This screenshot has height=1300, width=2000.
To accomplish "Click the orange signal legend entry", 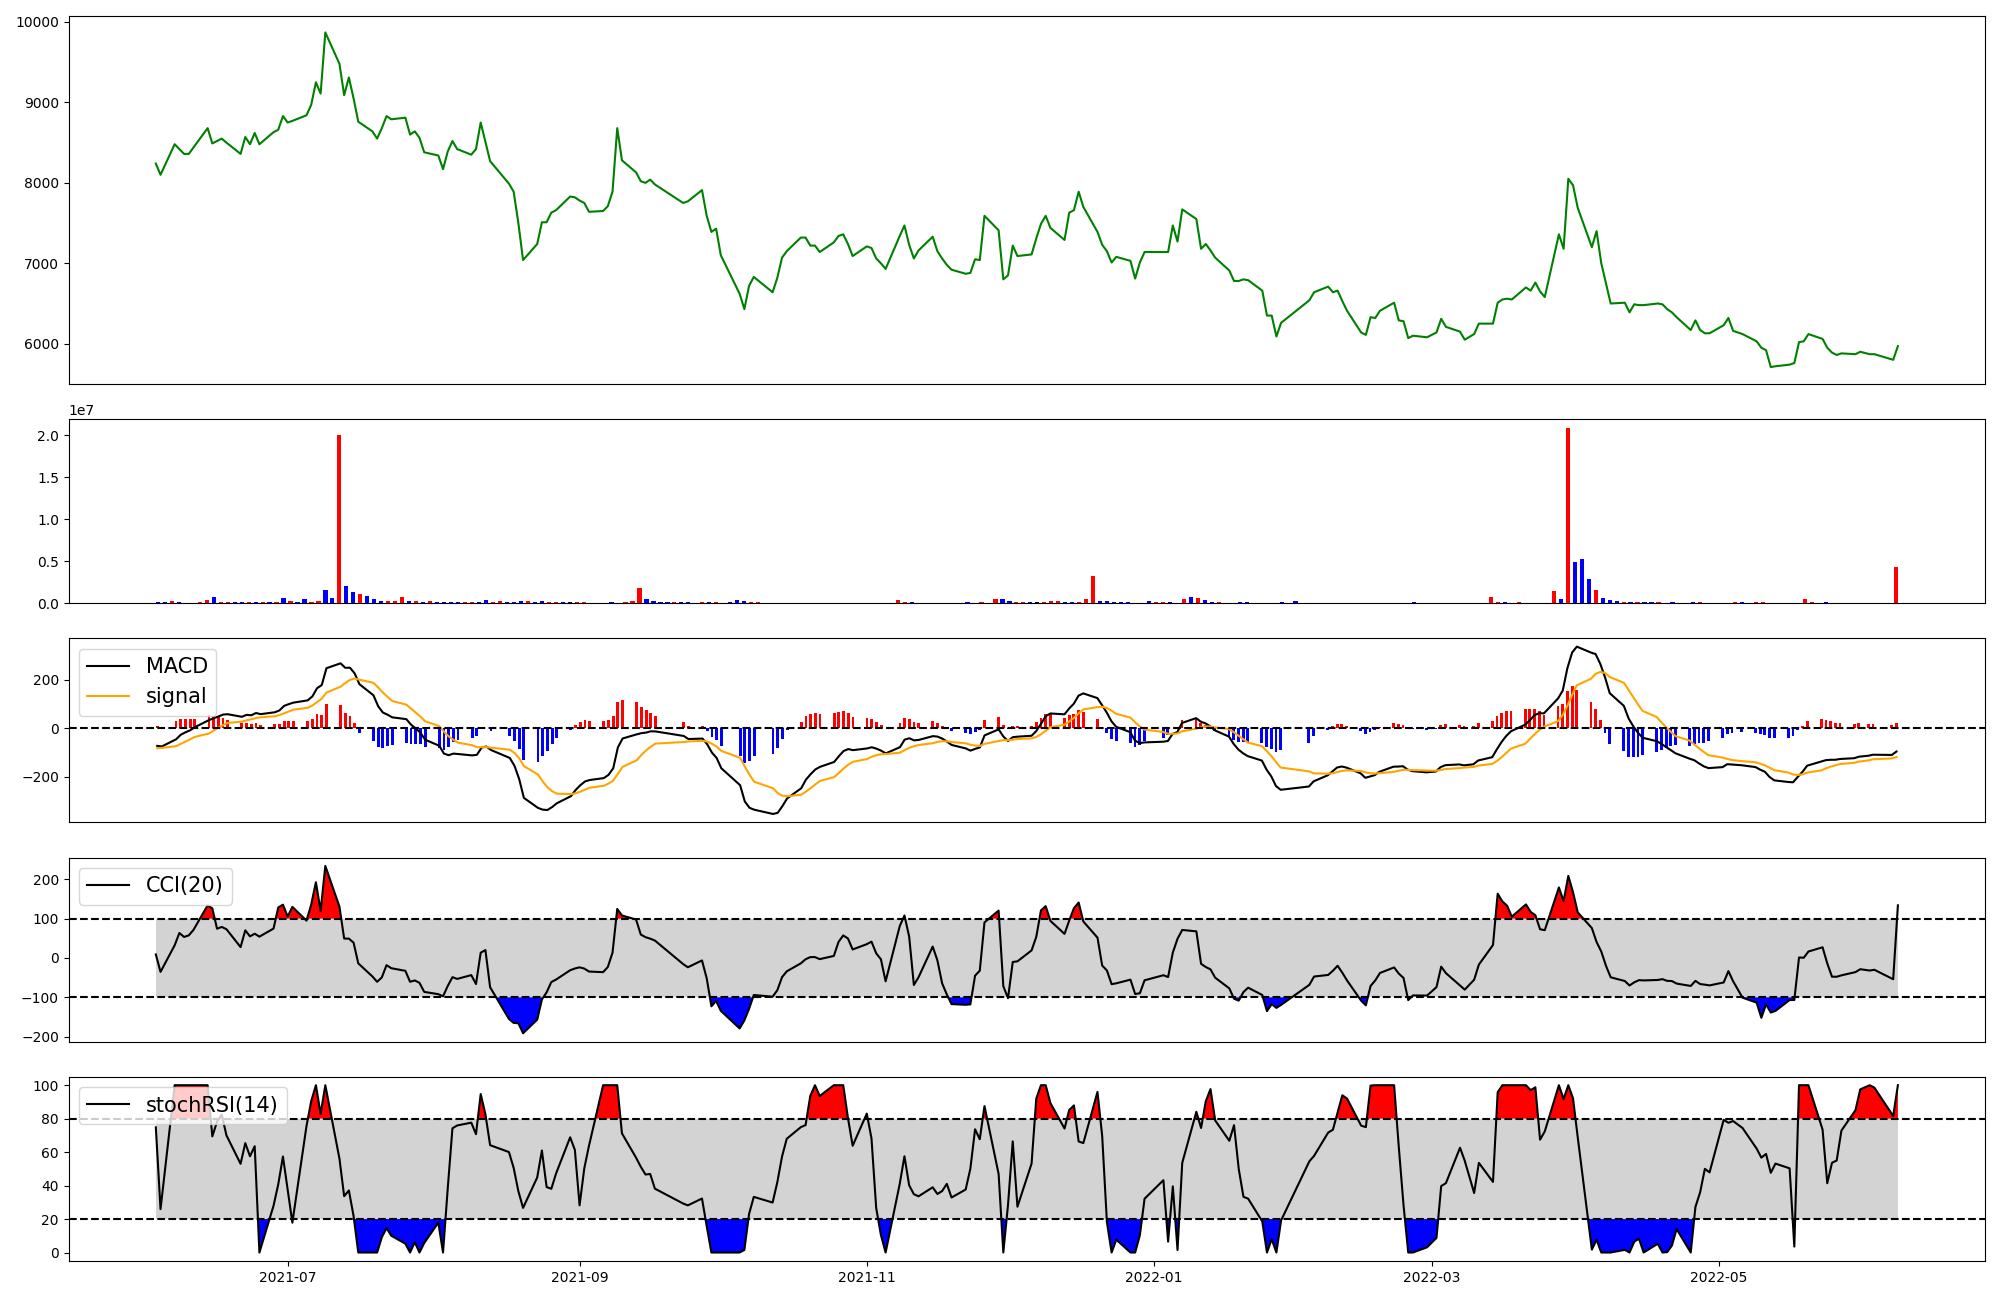I will 175,696.
